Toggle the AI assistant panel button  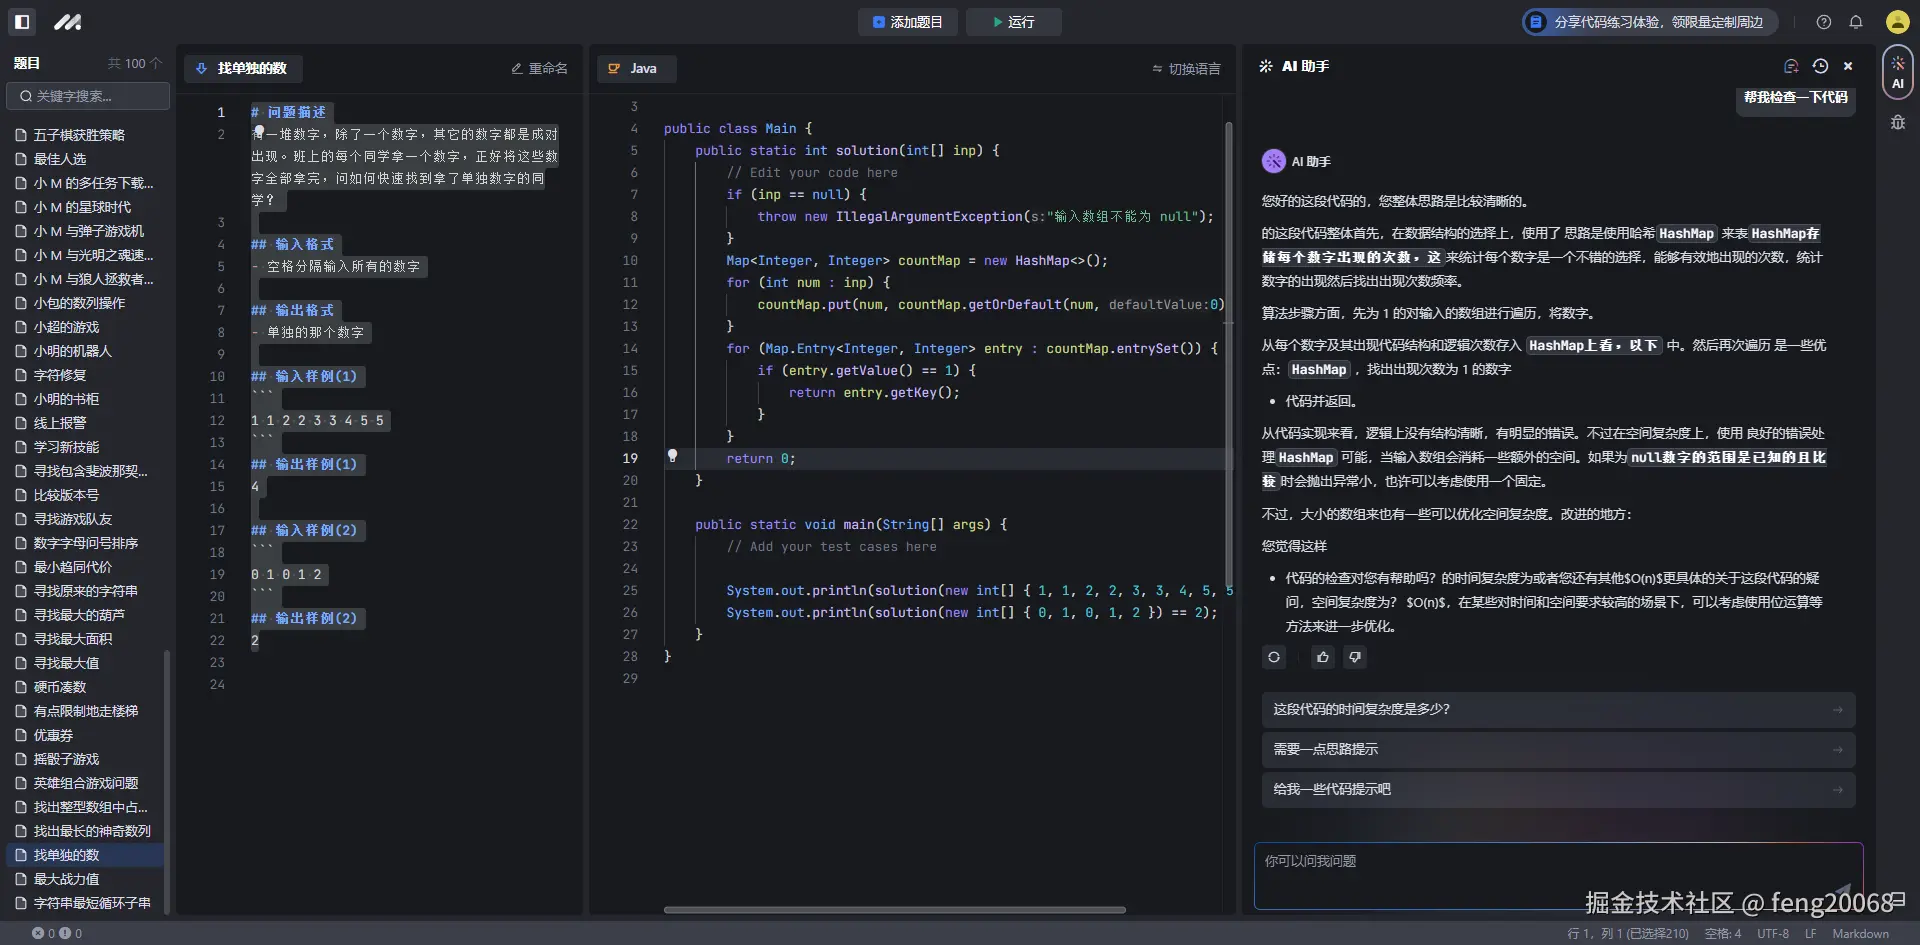pyautogui.click(x=1897, y=71)
